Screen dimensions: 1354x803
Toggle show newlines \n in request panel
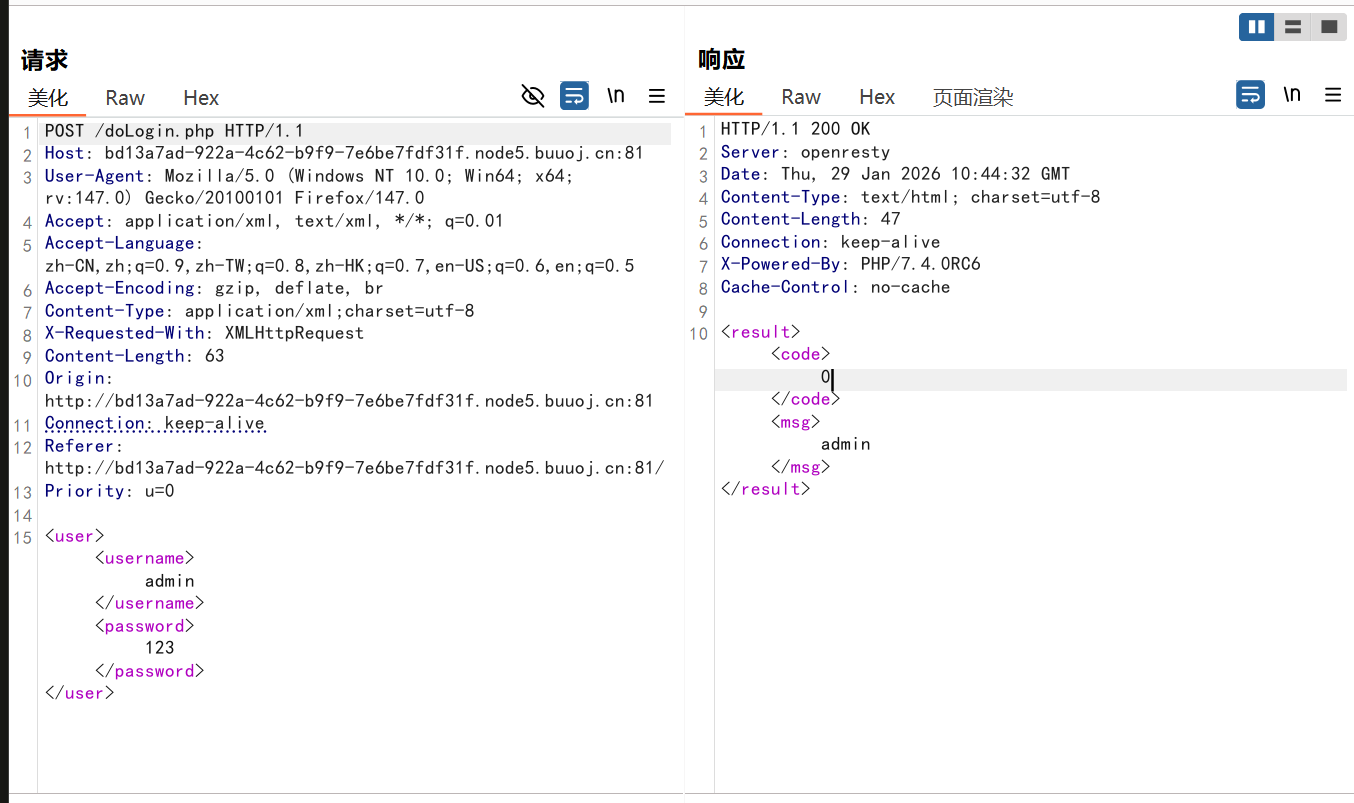point(616,96)
